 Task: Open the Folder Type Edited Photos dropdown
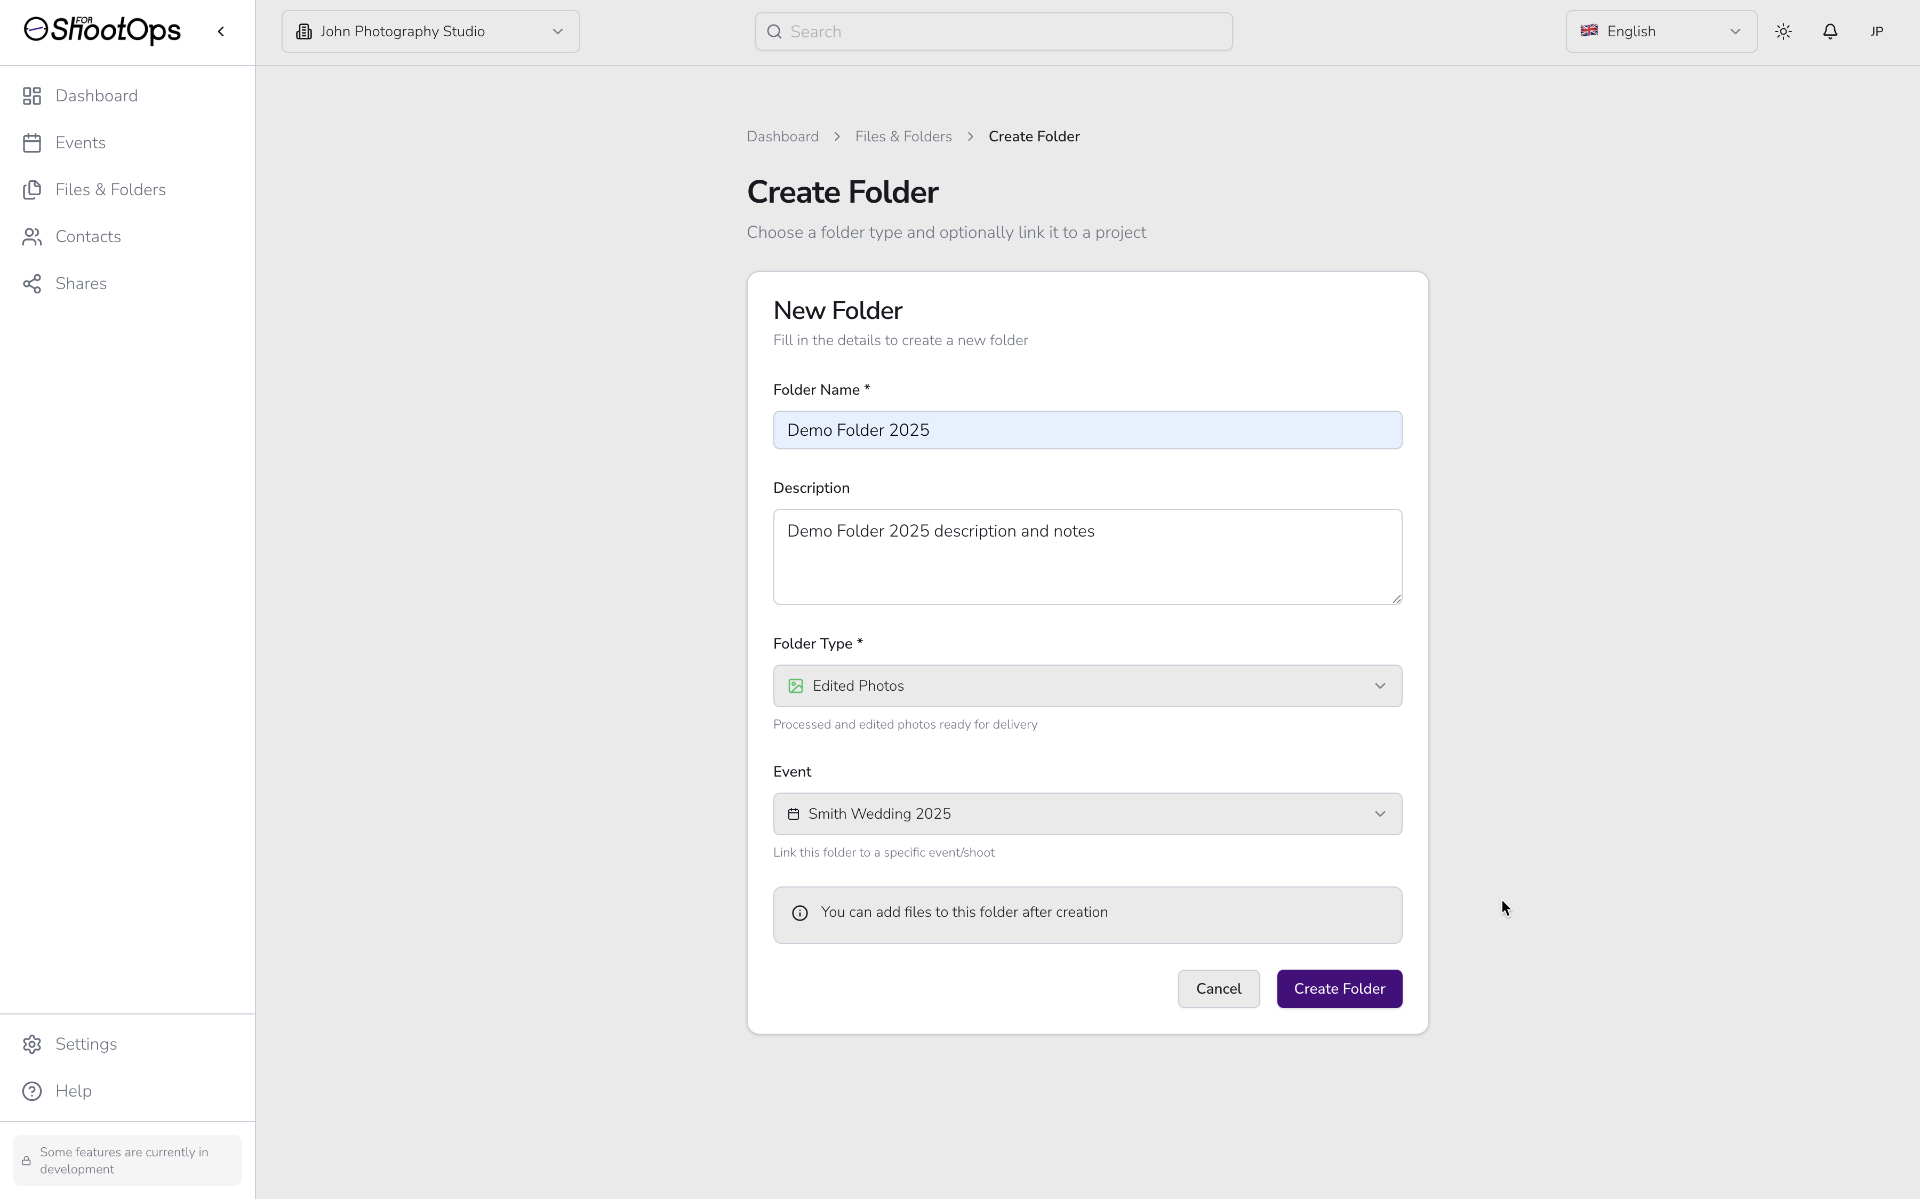1087,686
